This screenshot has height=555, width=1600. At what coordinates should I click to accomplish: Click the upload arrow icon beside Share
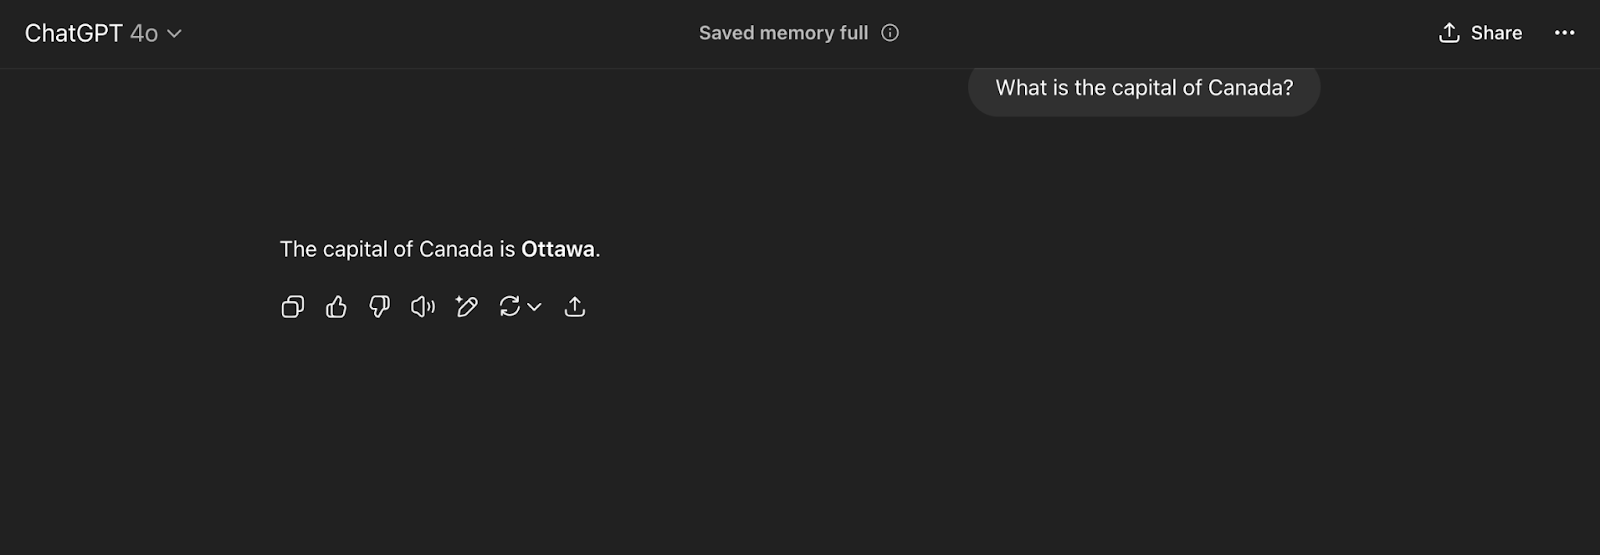pyautogui.click(x=1449, y=33)
